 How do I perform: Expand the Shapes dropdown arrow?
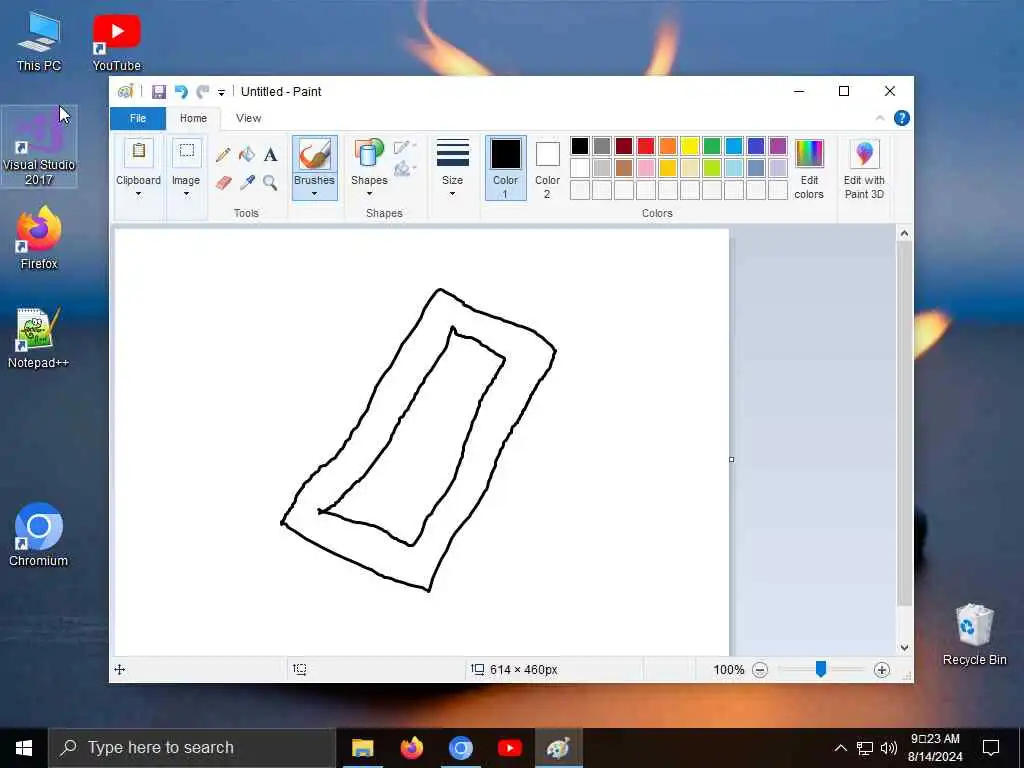(369, 194)
